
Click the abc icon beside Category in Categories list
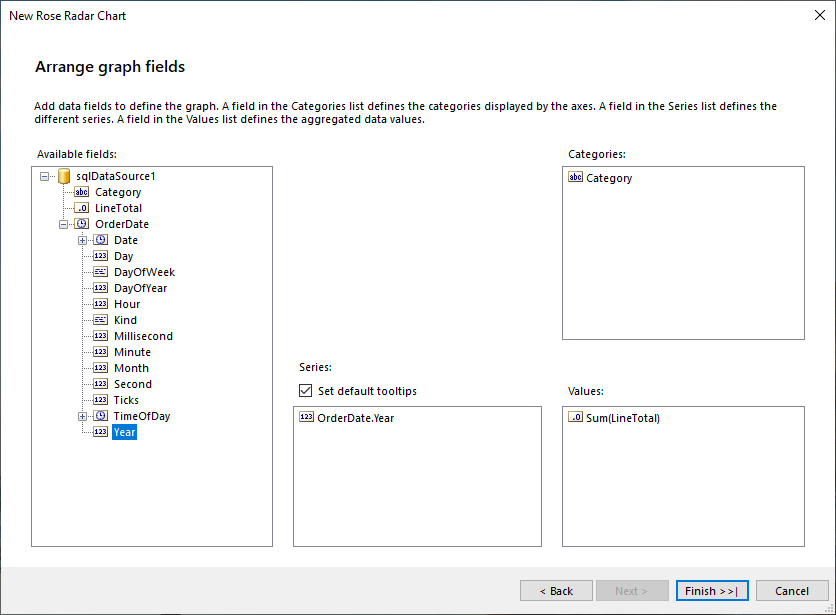[578, 178]
